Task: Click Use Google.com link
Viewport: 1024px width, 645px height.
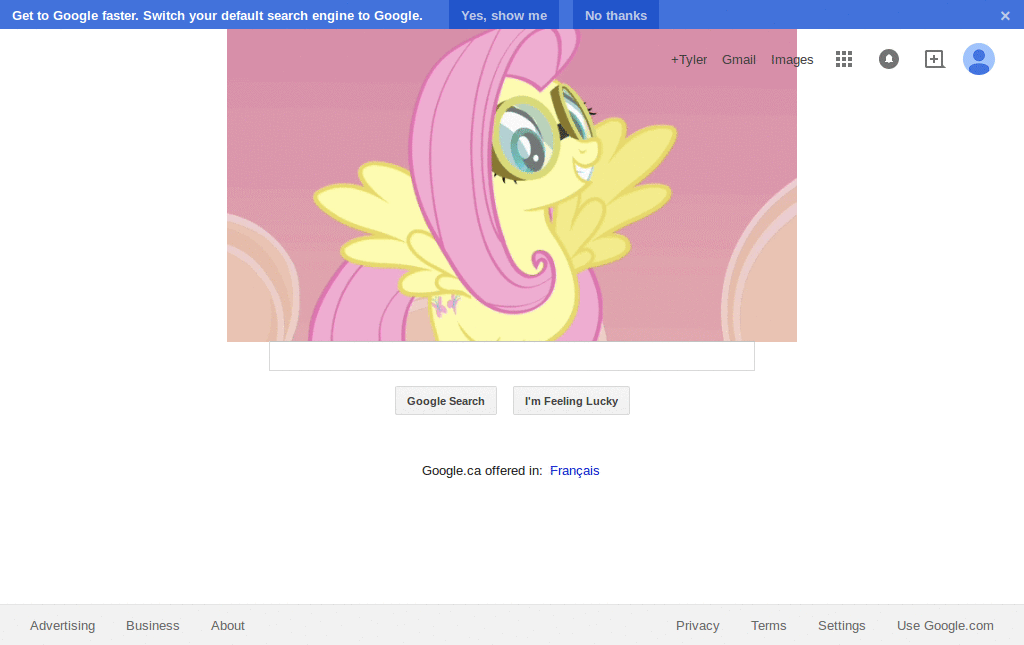Action: tap(945, 625)
